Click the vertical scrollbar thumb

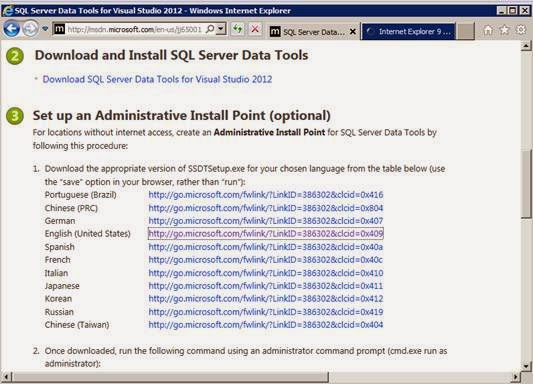[x=526, y=184]
